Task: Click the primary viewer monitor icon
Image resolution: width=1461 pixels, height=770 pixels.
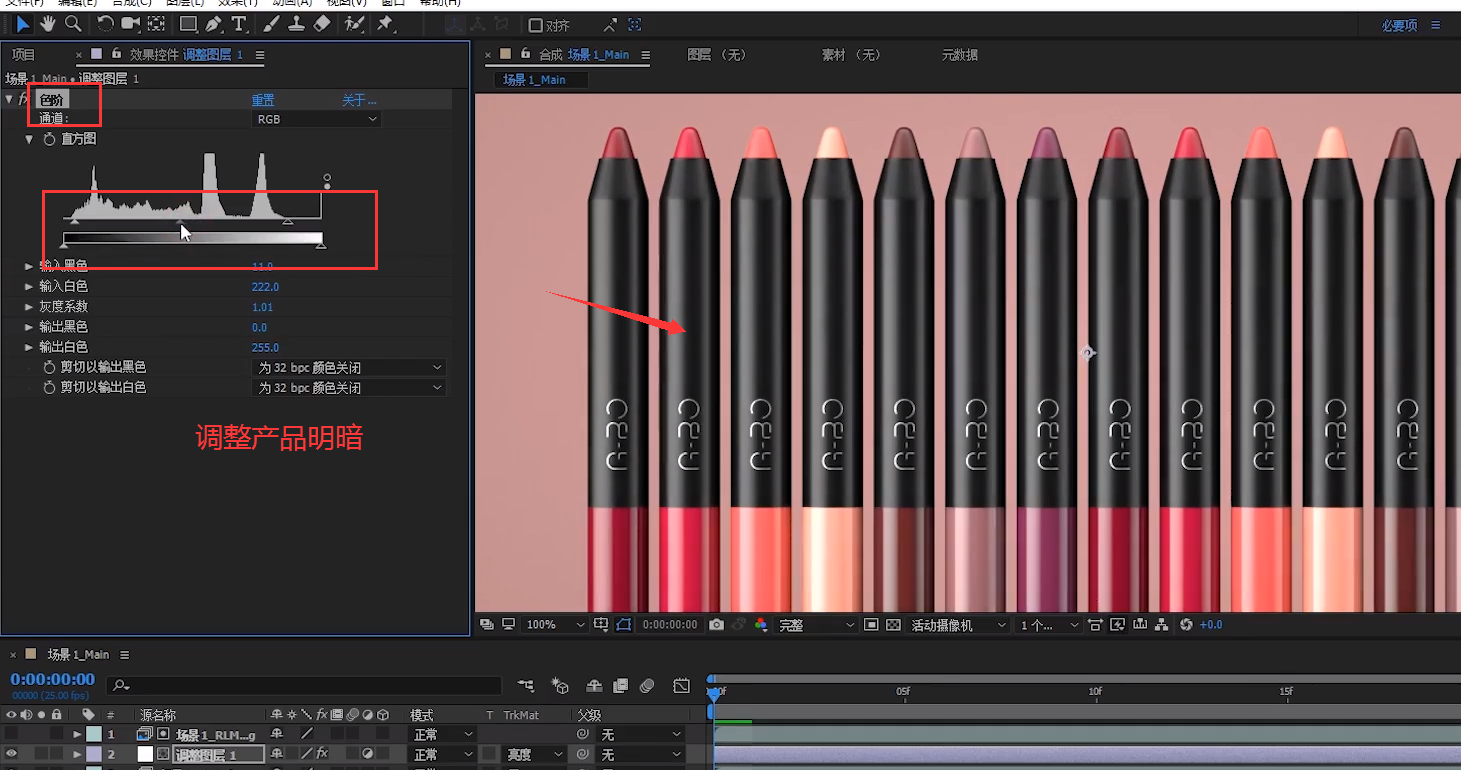Action: (508, 624)
